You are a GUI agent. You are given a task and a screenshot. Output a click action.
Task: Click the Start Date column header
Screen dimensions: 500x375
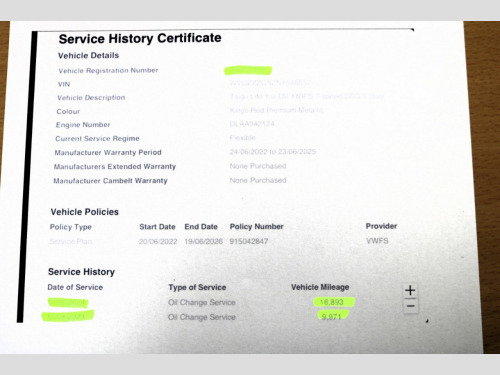click(157, 227)
